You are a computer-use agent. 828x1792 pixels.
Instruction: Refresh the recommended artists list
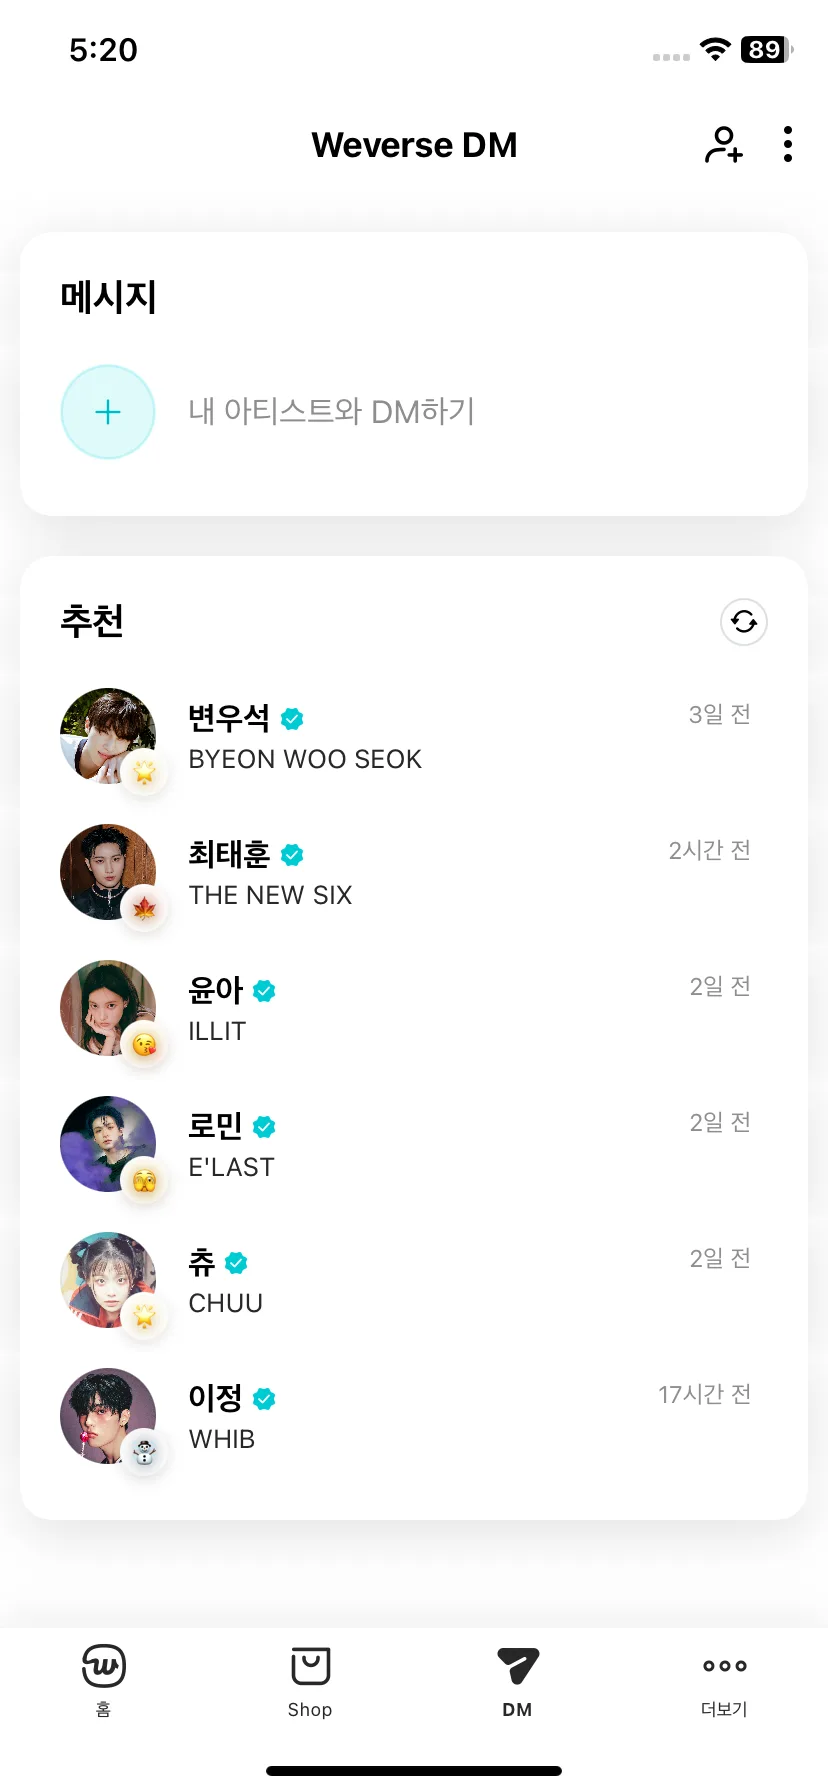(x=744, y=622)
